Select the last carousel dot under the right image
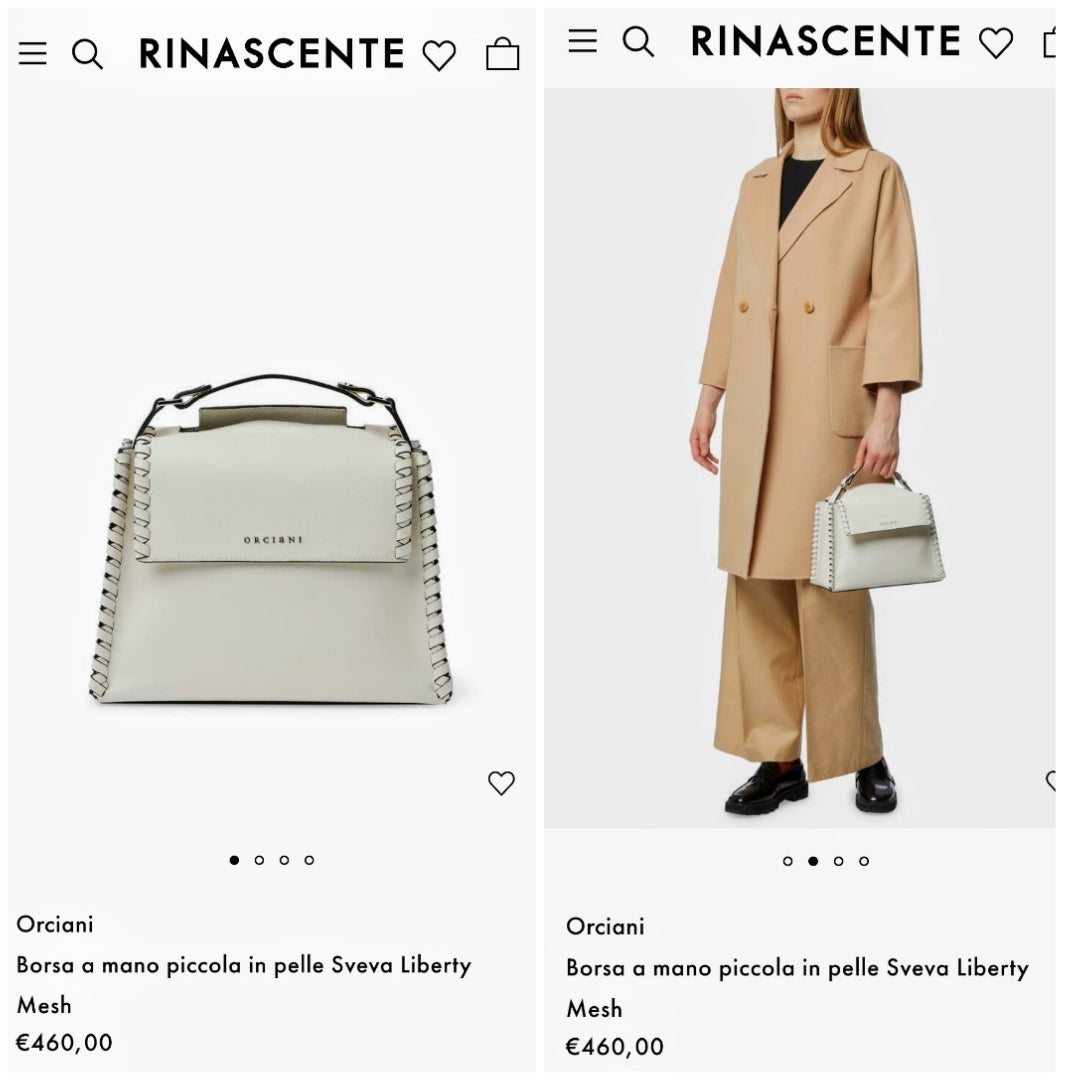This screenshot has height=1080, width=1080. [x=864, y=861]
